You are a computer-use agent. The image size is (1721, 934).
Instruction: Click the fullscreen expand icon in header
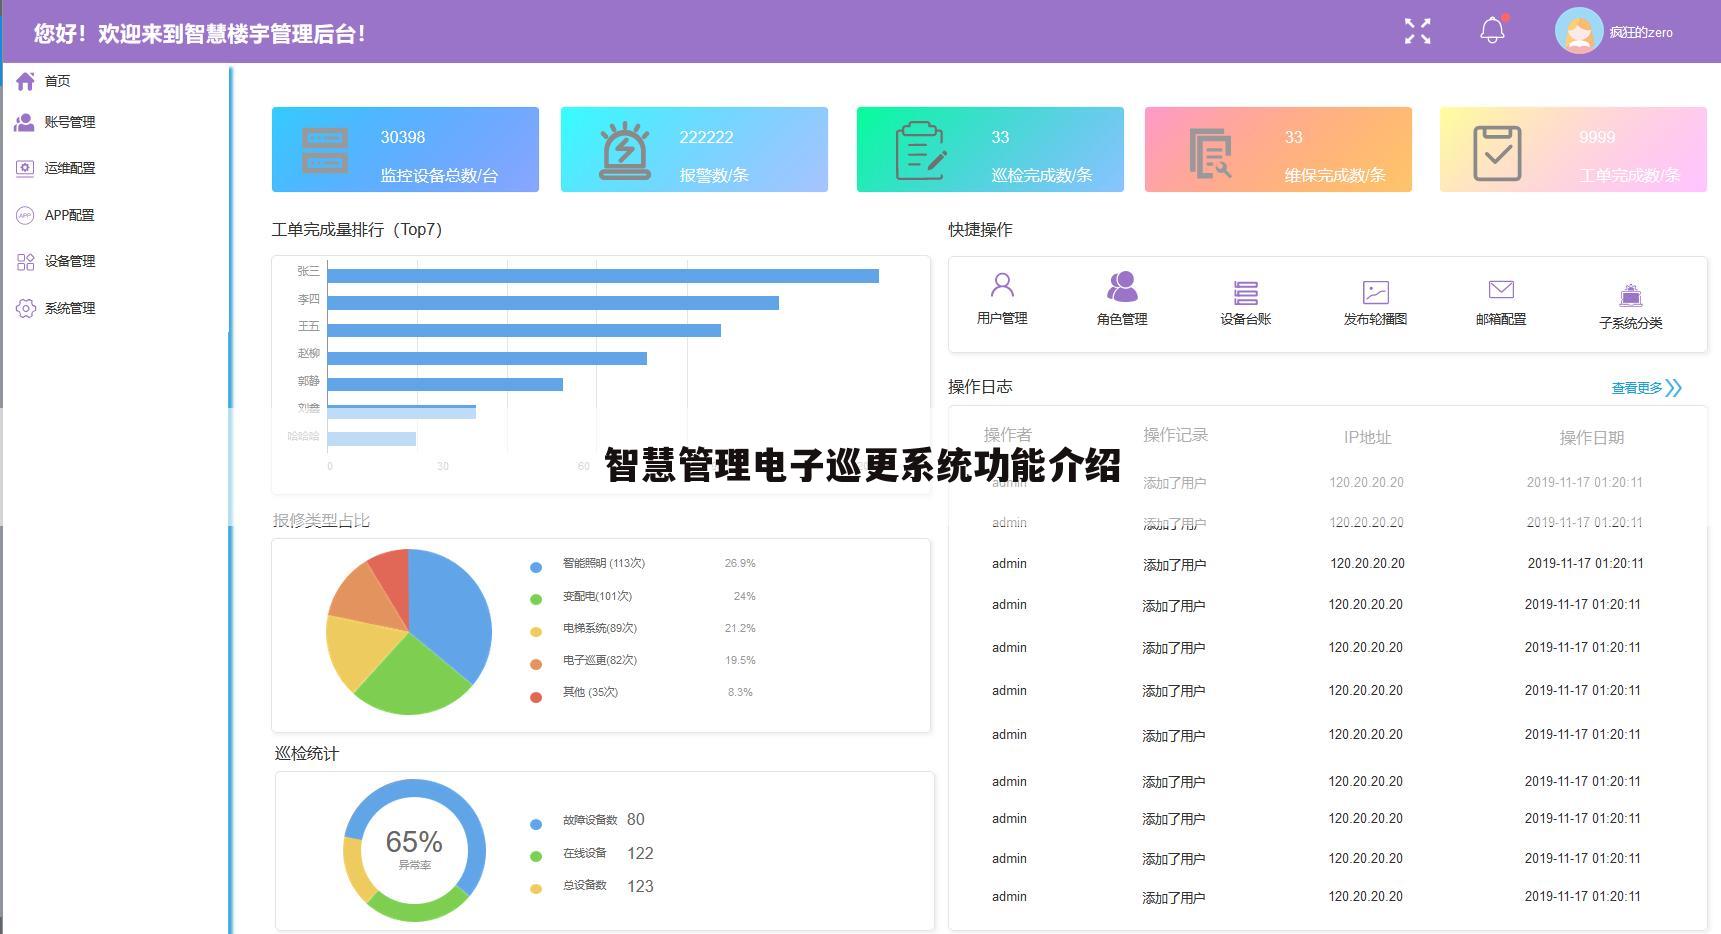pyautogui.click(x=1417, y=31)
